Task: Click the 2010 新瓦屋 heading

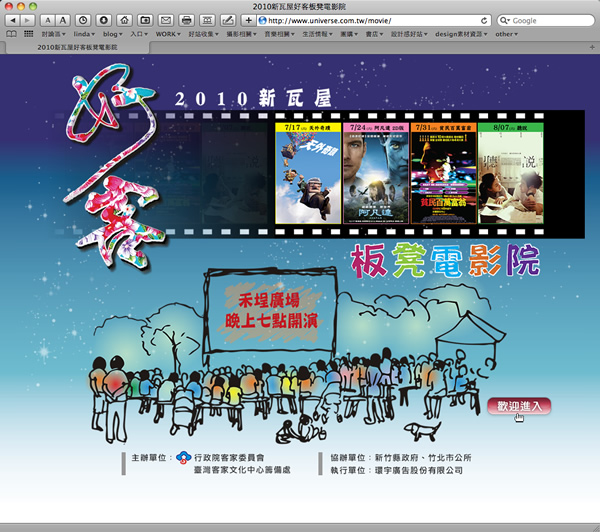Action: [x=253, y=98]
